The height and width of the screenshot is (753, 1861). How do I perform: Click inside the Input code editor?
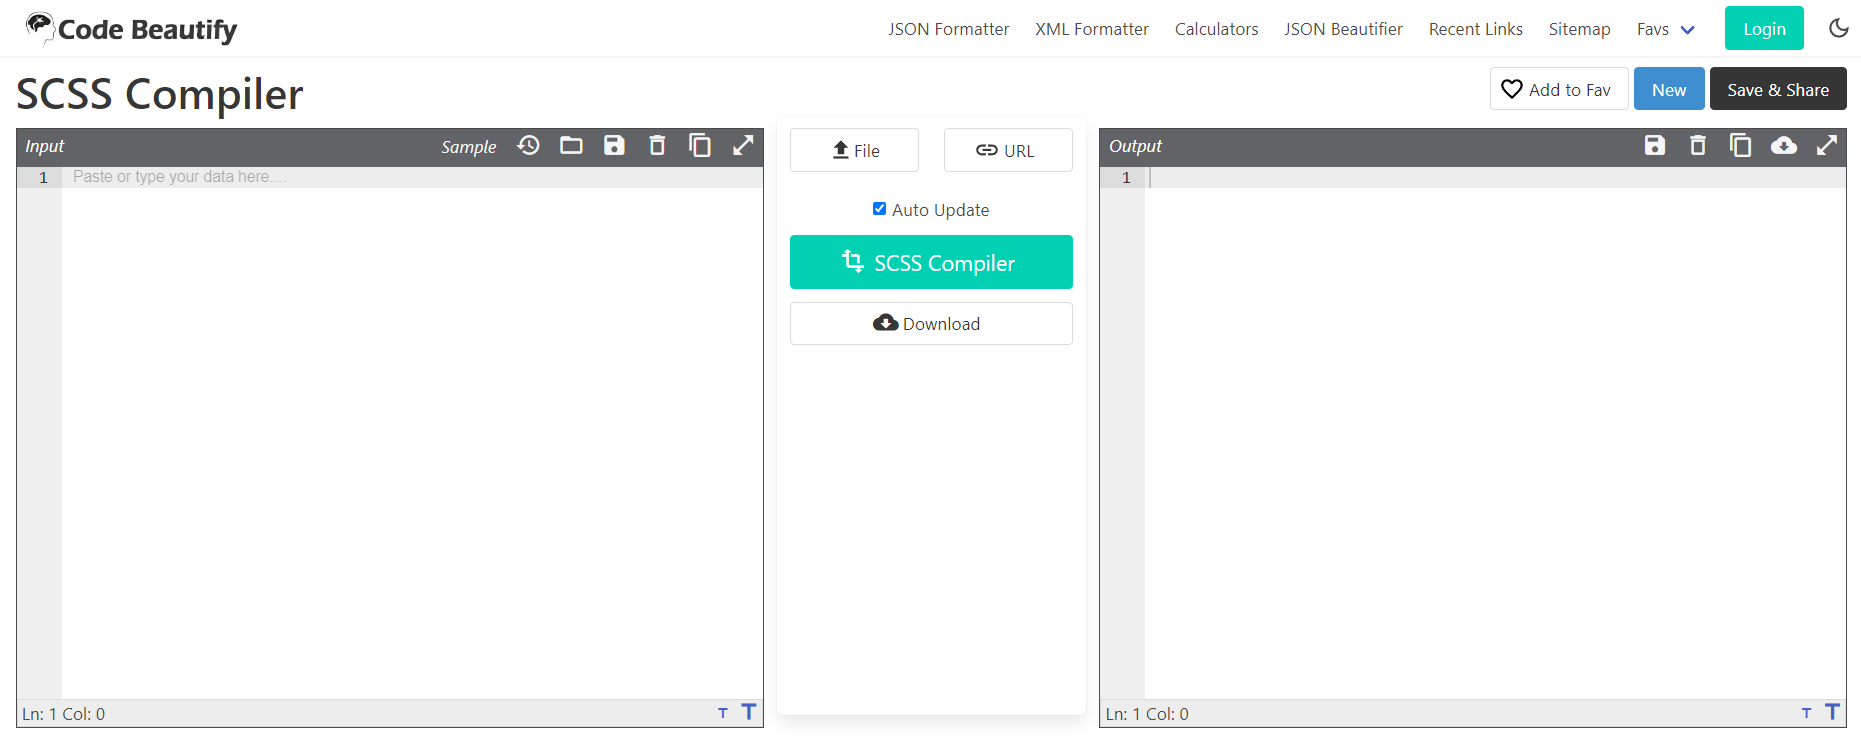coord(412,432)
